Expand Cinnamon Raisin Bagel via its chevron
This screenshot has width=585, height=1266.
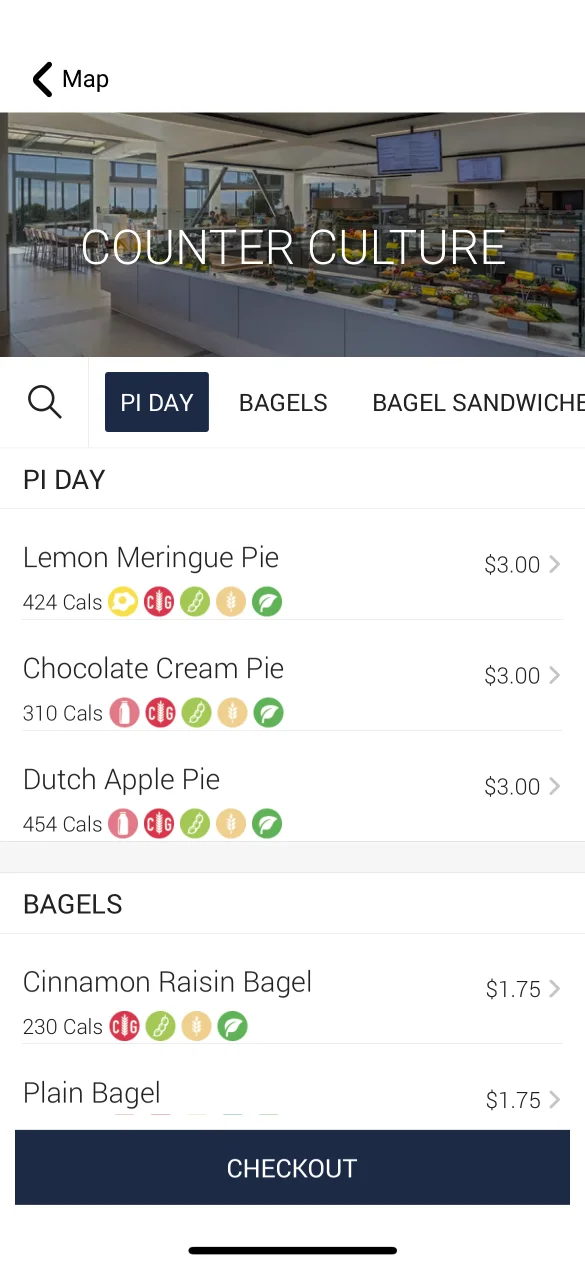pos(554,989)
